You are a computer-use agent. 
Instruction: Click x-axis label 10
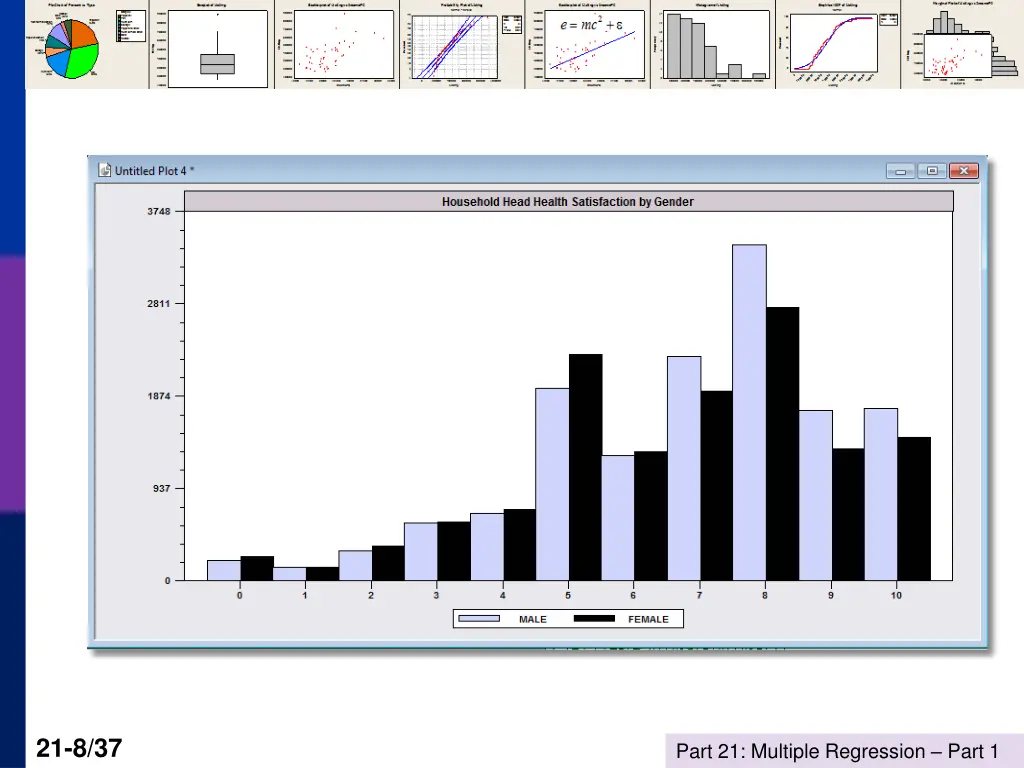coord(896,595)
